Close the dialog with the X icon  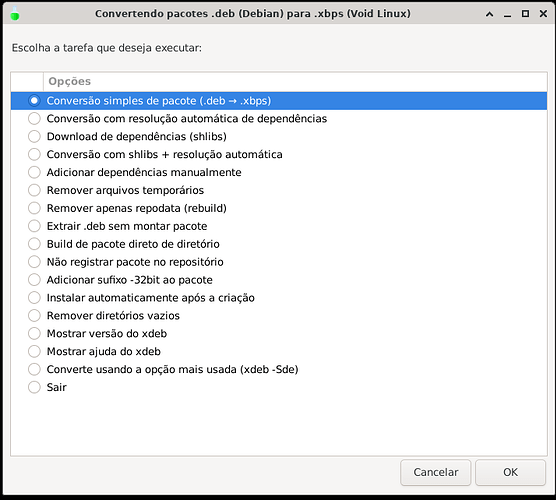(543, 14)
